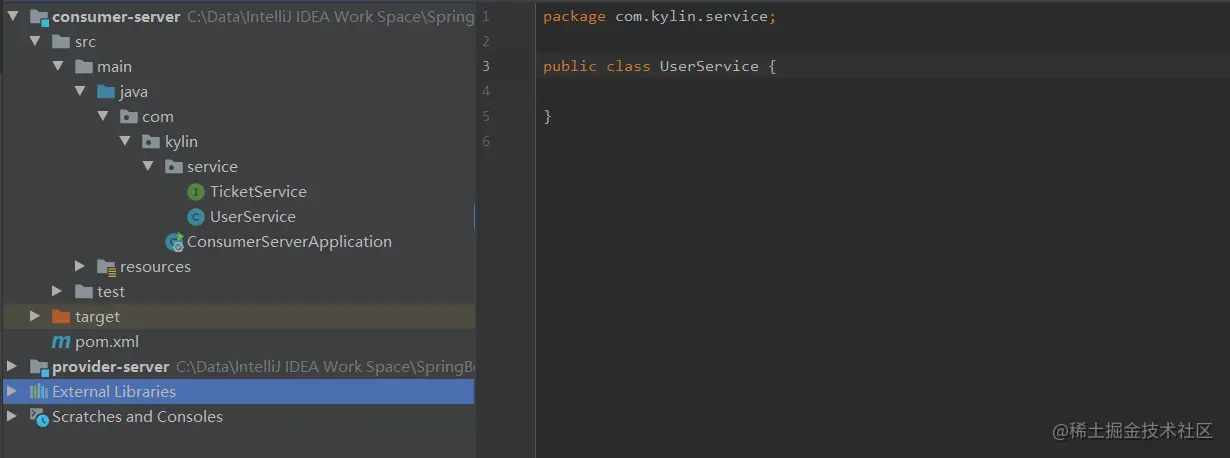Collapse the src folder arrow
1230x458 pixels.
(x=35, y=42)
